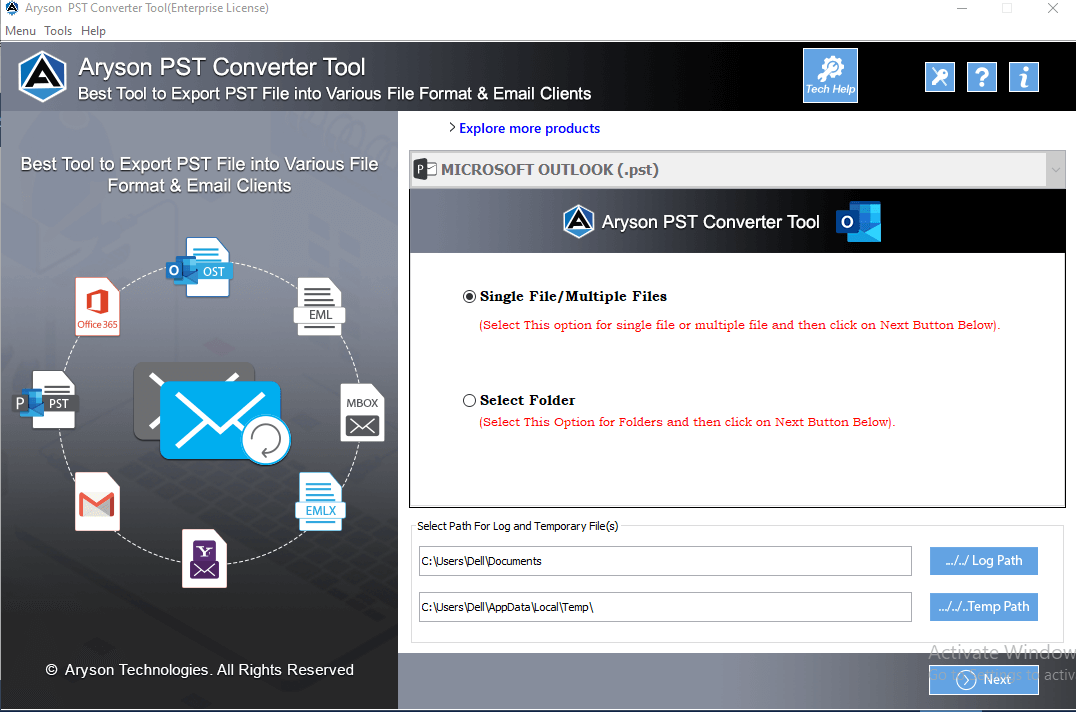This screenshot has height=712, width=1076.
Task: Open the Tech Help support icon
Action: [x=830, y=75]
